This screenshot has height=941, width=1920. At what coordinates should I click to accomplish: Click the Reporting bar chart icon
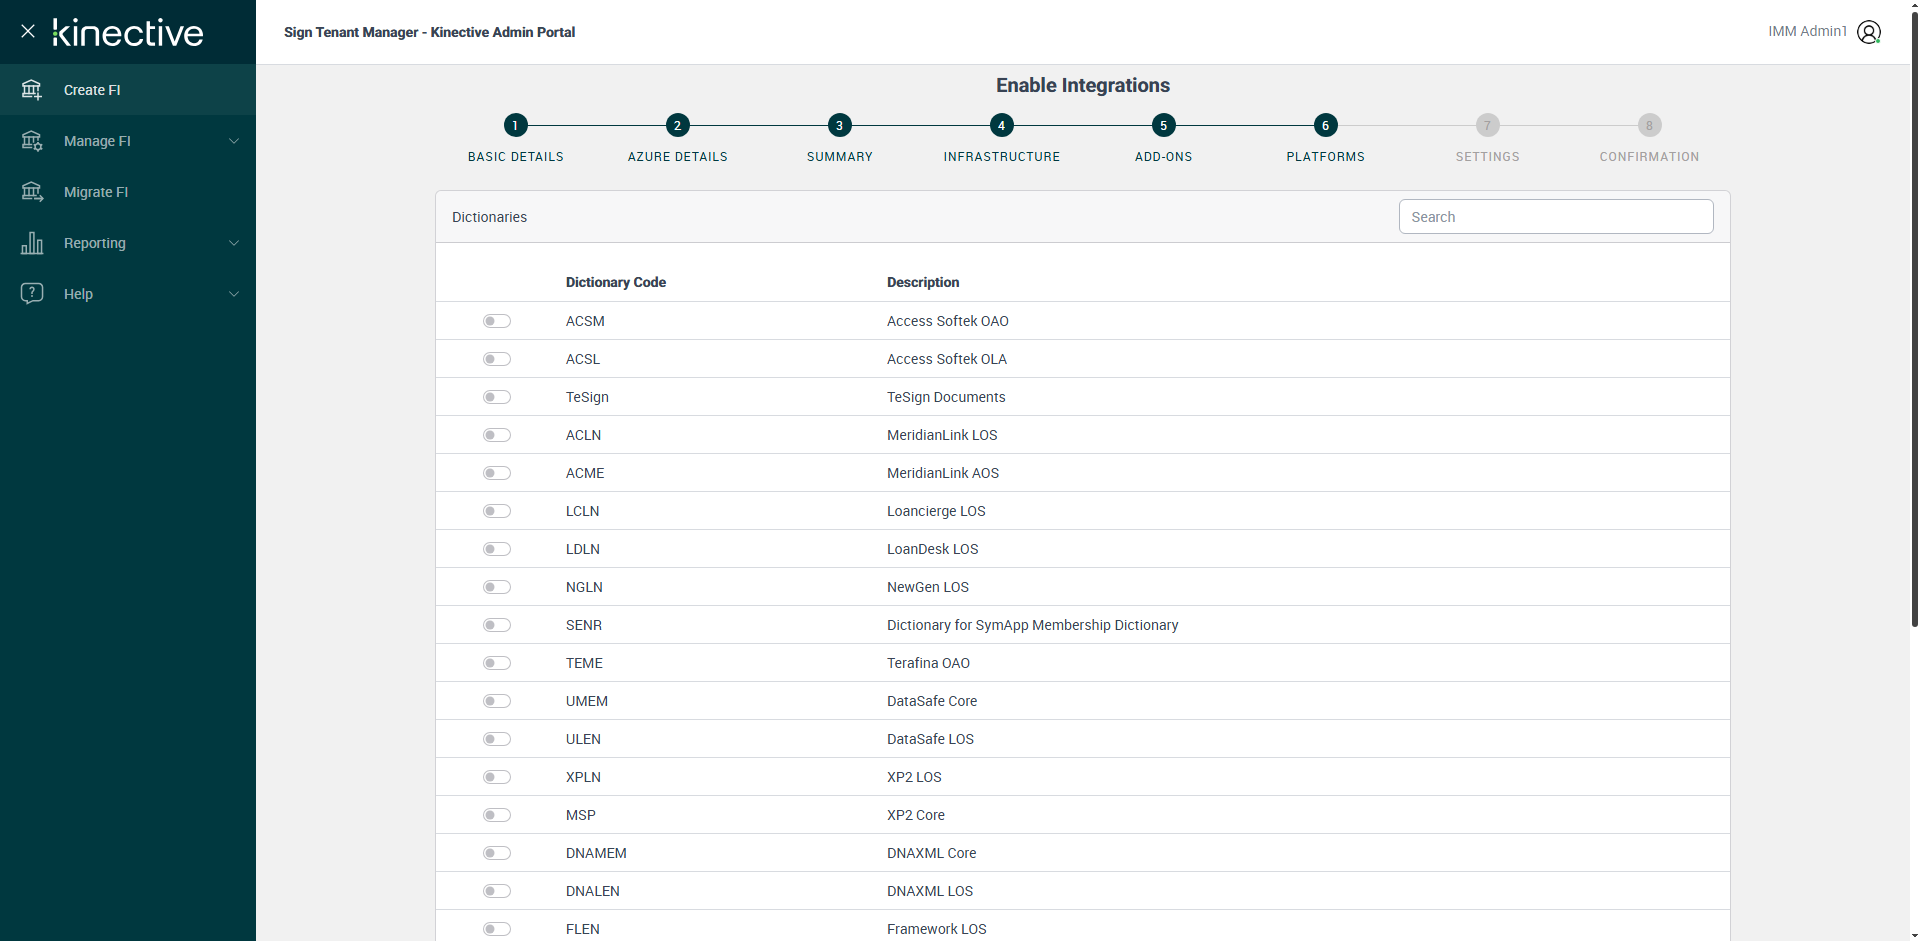[x=32, y=243]
